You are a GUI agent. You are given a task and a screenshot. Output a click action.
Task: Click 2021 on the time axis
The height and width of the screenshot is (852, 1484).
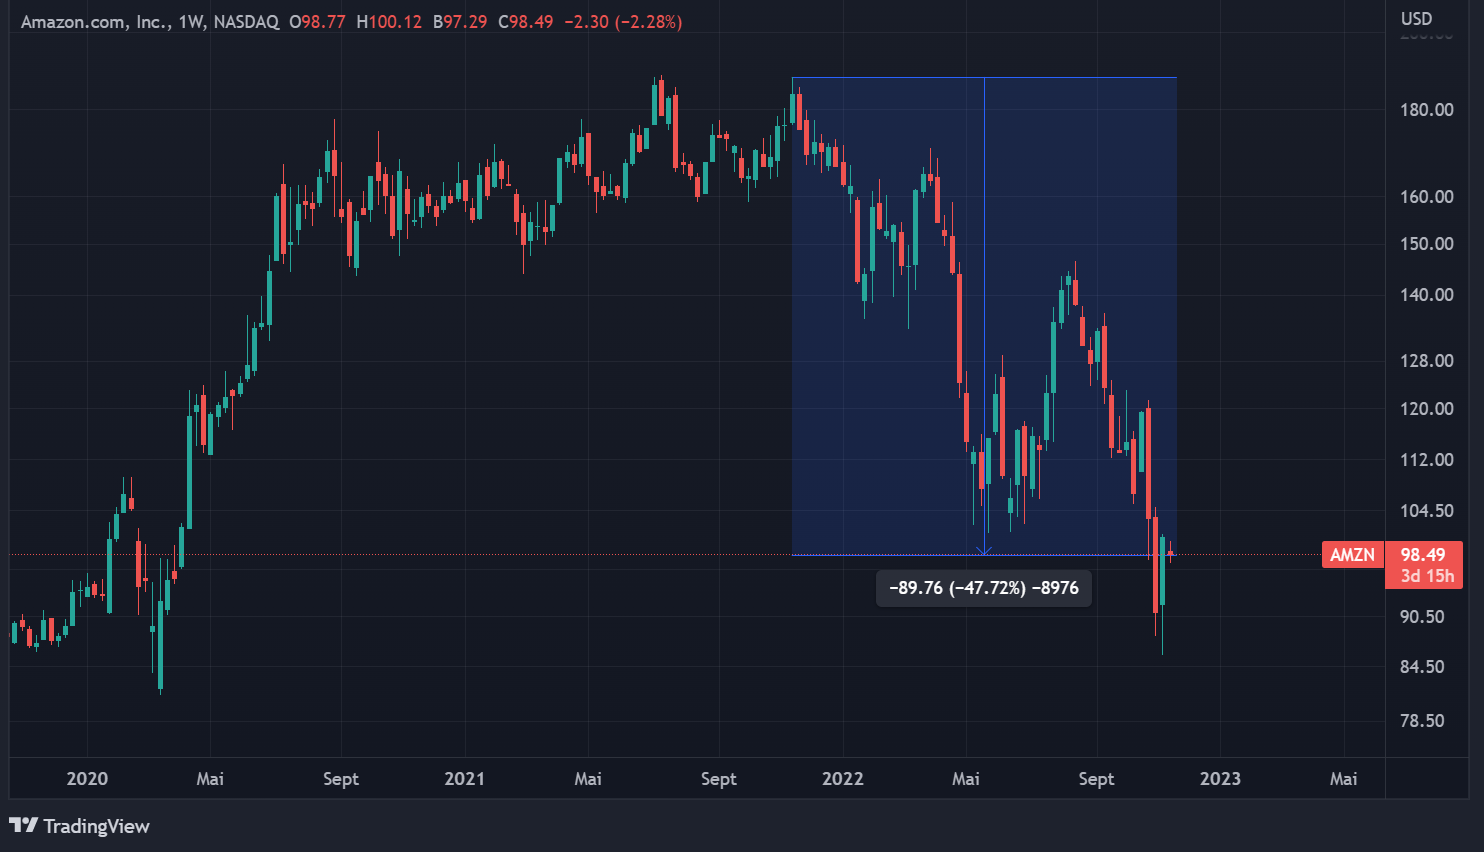pos(464,779)
